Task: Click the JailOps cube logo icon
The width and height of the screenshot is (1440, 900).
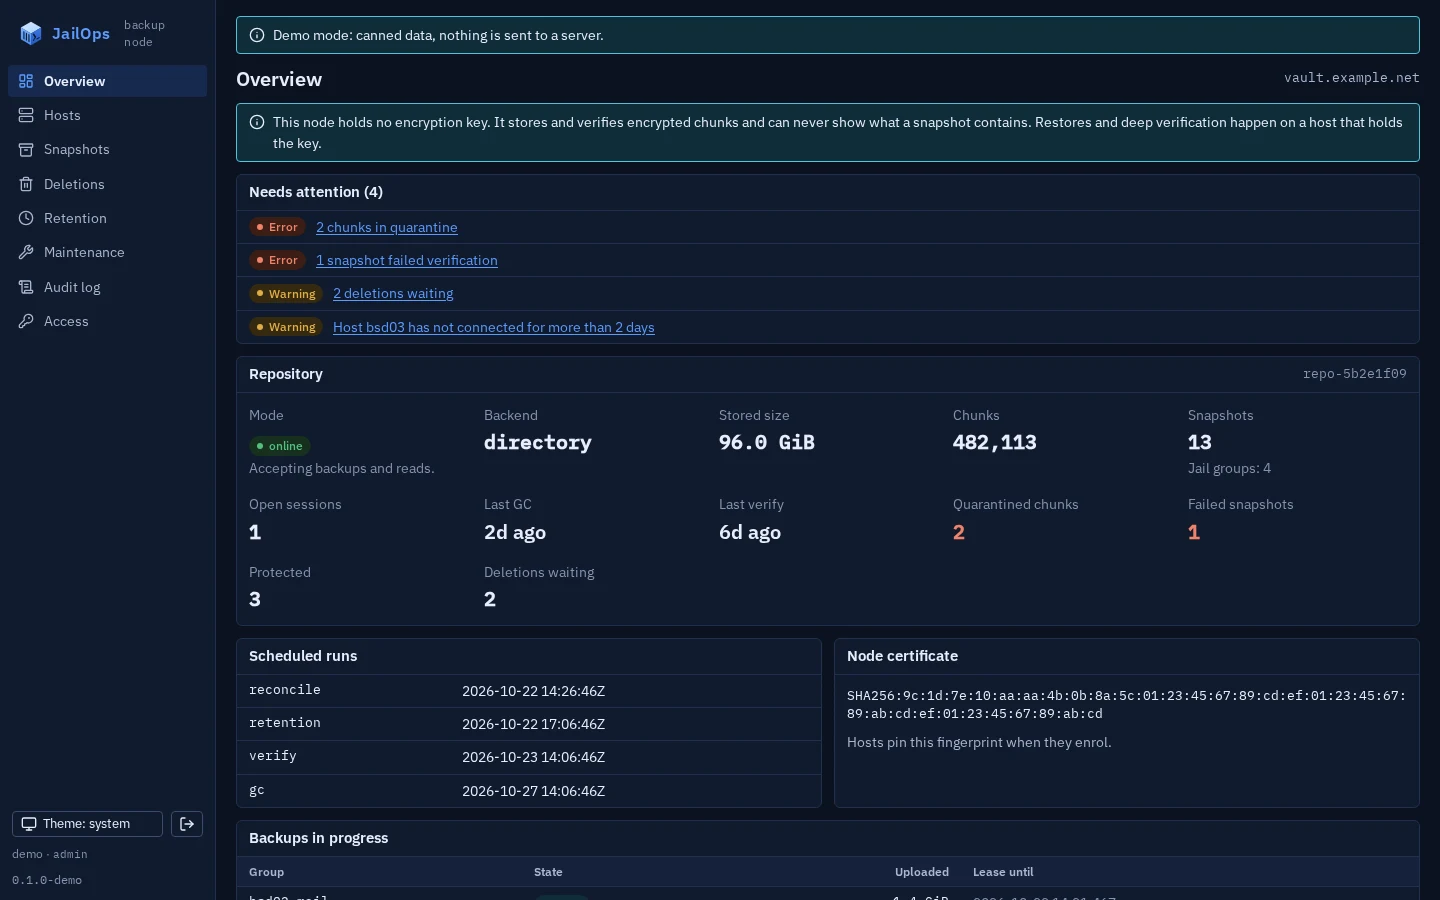Action: coord(31,33)
